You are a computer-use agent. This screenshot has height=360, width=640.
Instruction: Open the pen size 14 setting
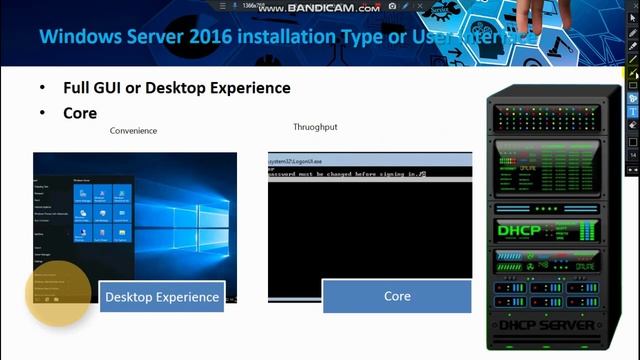pyautogui.click(x=633, y=156)
